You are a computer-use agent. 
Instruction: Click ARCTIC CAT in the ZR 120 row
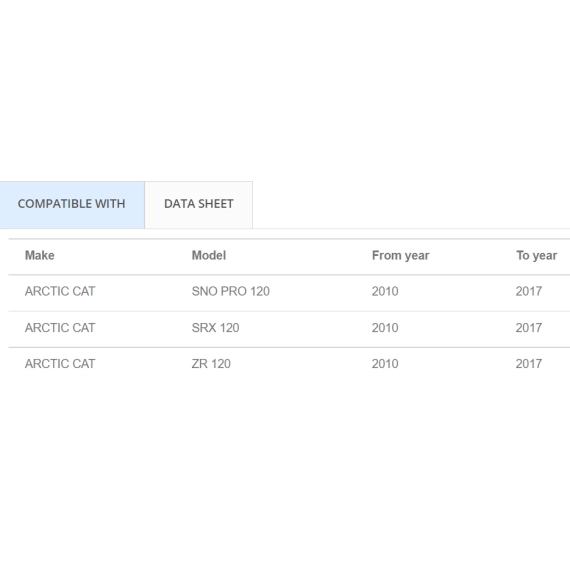(60, 364)
